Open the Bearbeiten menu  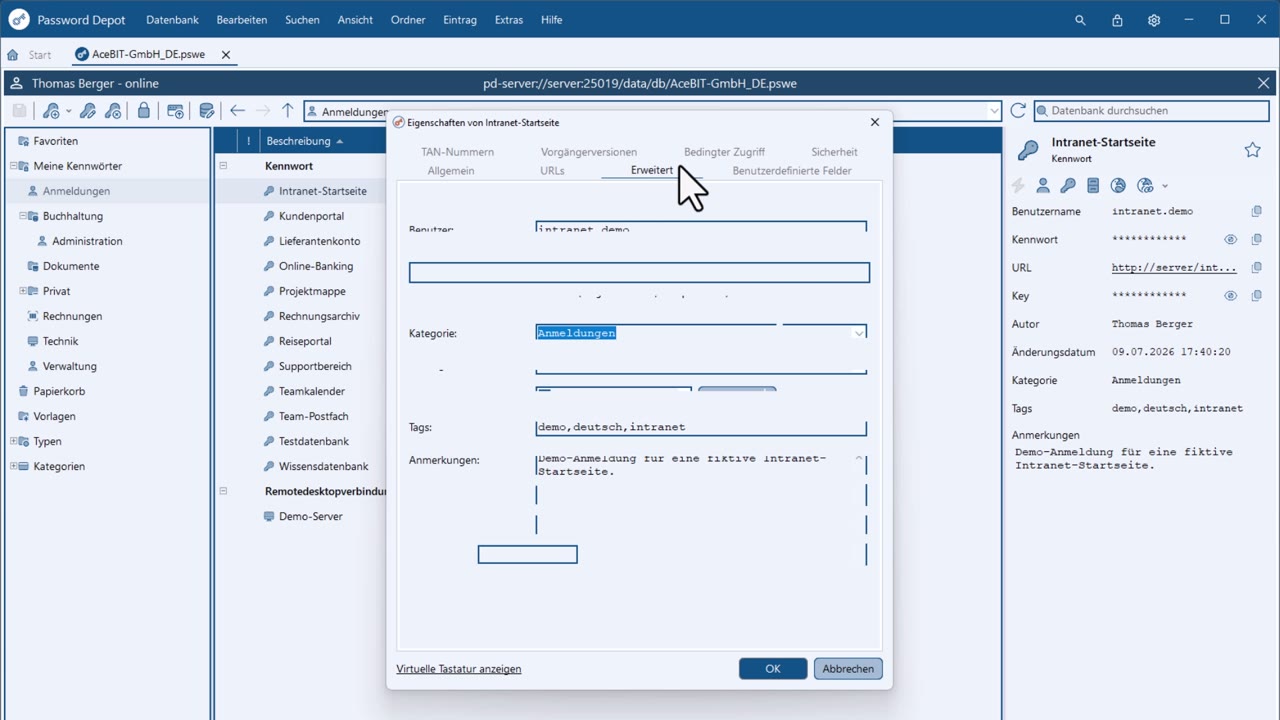coord(241,20)
